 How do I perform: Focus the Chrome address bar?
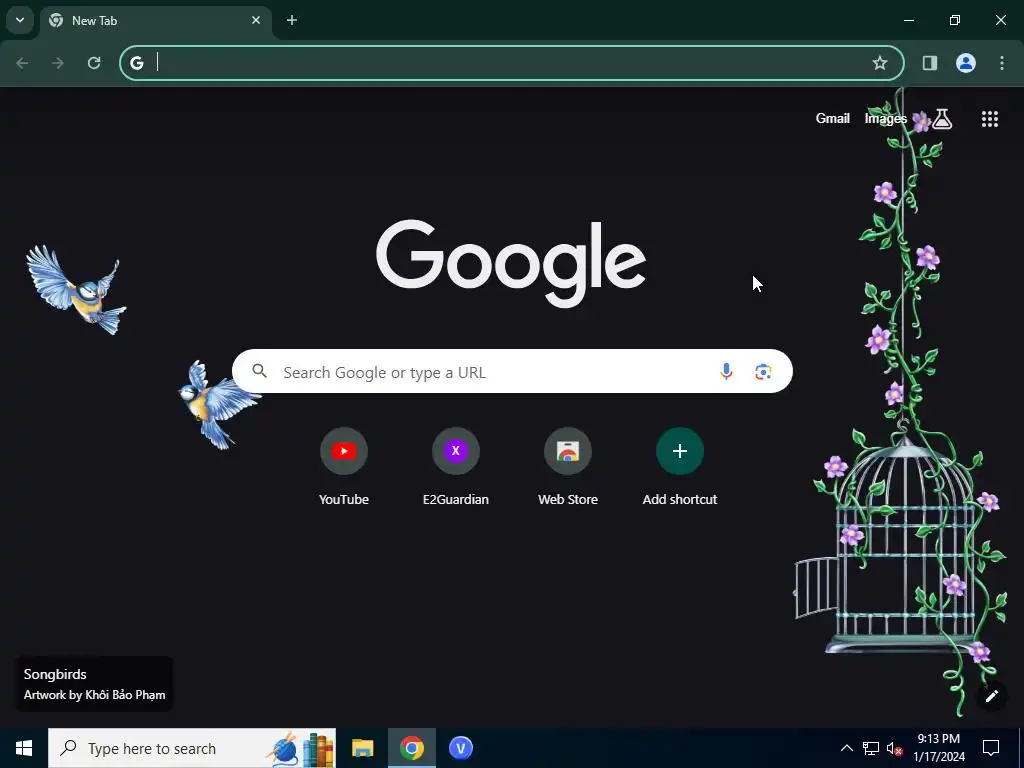coord(512,63)
